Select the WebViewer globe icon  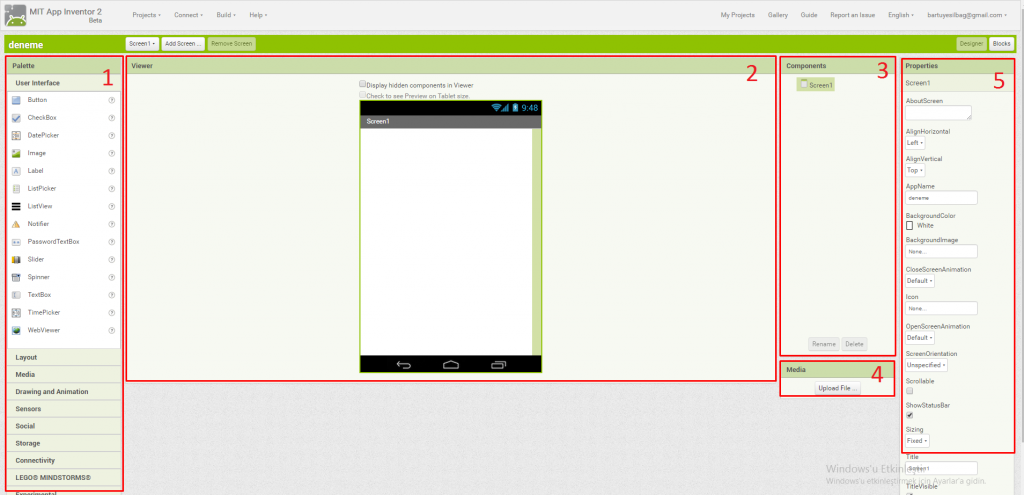pyautogui.click(x=16, y=330)
